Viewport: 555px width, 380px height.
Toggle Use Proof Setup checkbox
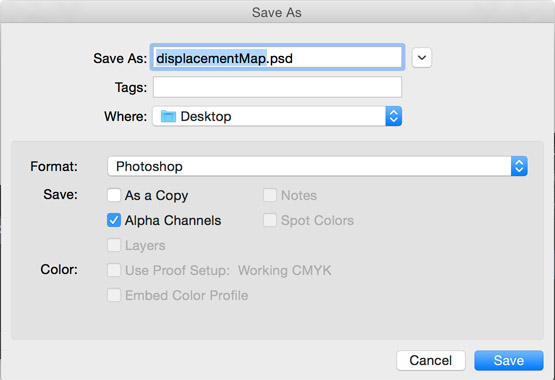(114, 270)
